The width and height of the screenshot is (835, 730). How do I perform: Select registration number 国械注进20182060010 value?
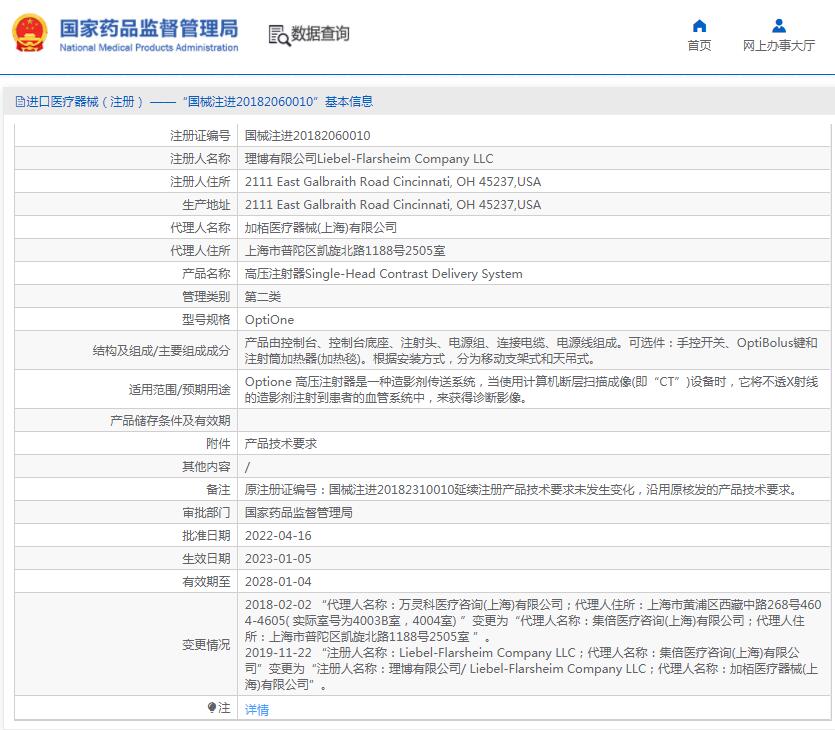pyautogui.click(x=307, y=136)
